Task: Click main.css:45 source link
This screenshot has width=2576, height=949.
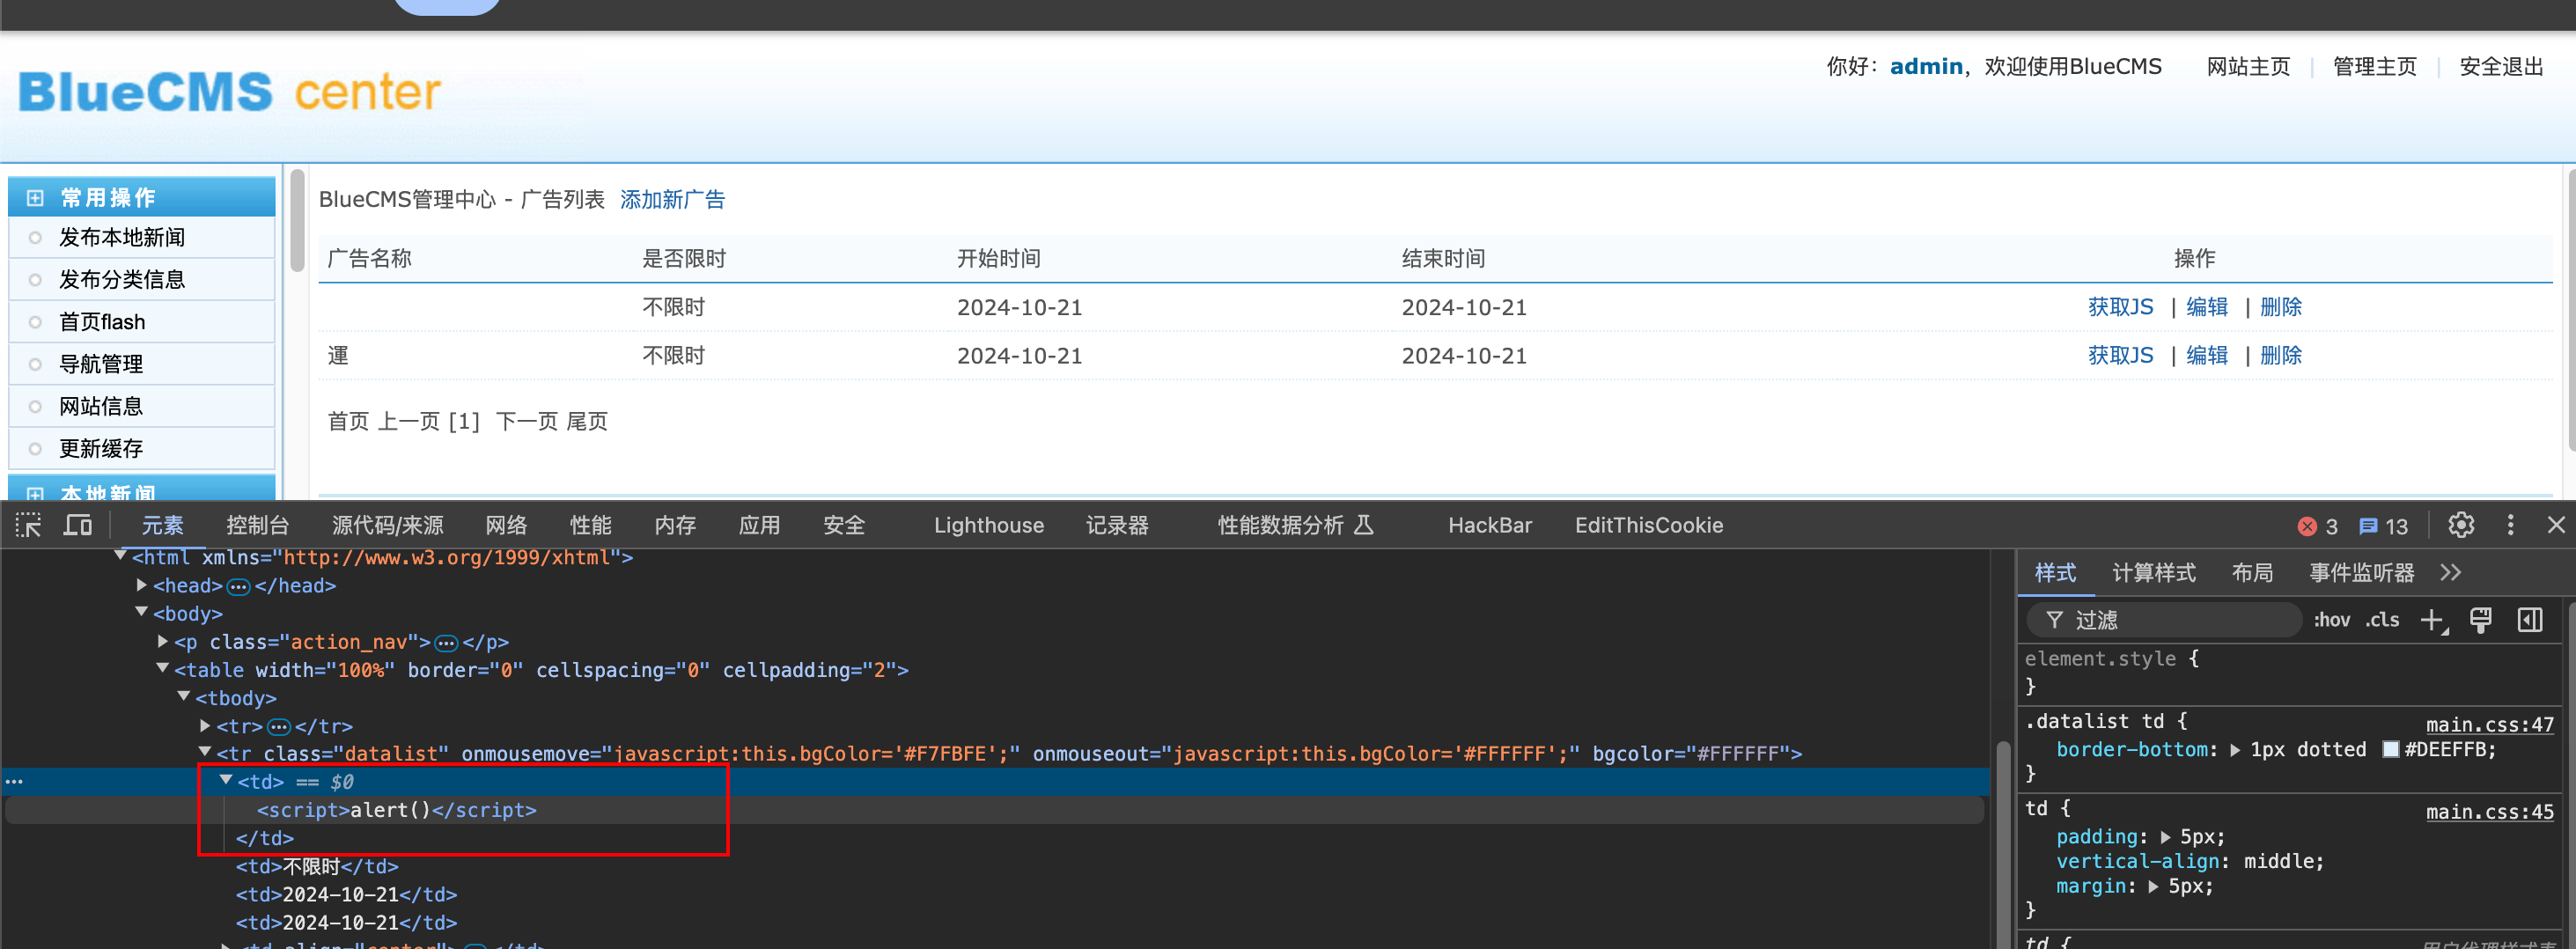Action: tap(2489, 811)
